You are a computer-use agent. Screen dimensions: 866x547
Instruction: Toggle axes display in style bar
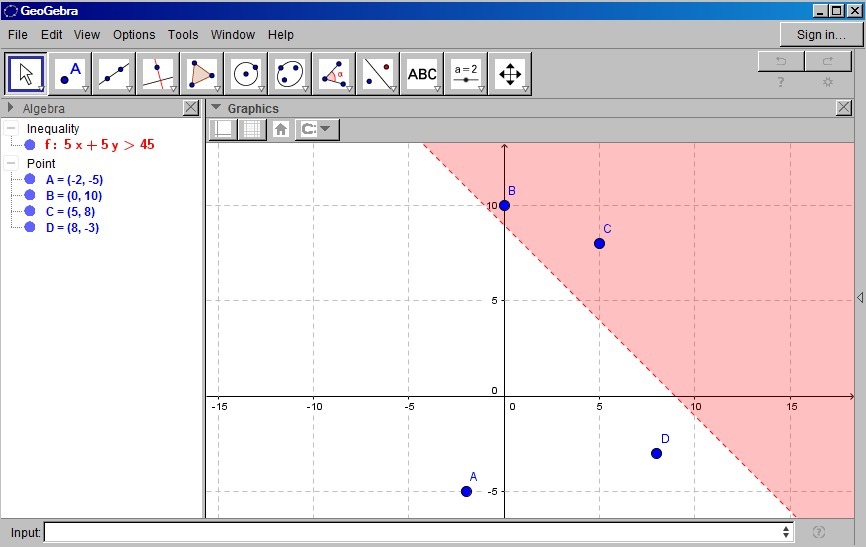(x=223, y=129)
